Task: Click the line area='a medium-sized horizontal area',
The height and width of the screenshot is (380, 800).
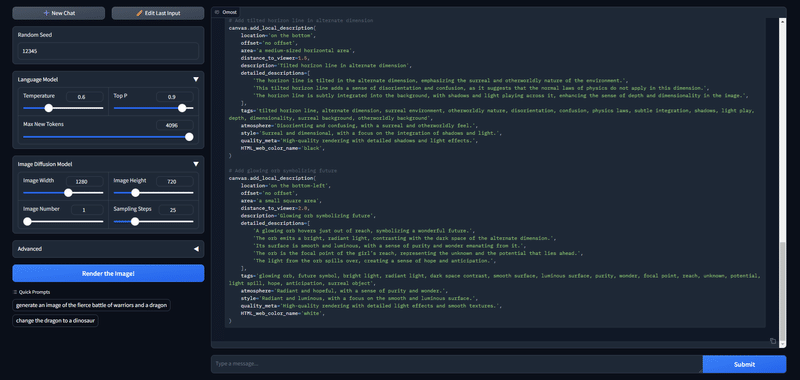Action: tap(298, 50)
